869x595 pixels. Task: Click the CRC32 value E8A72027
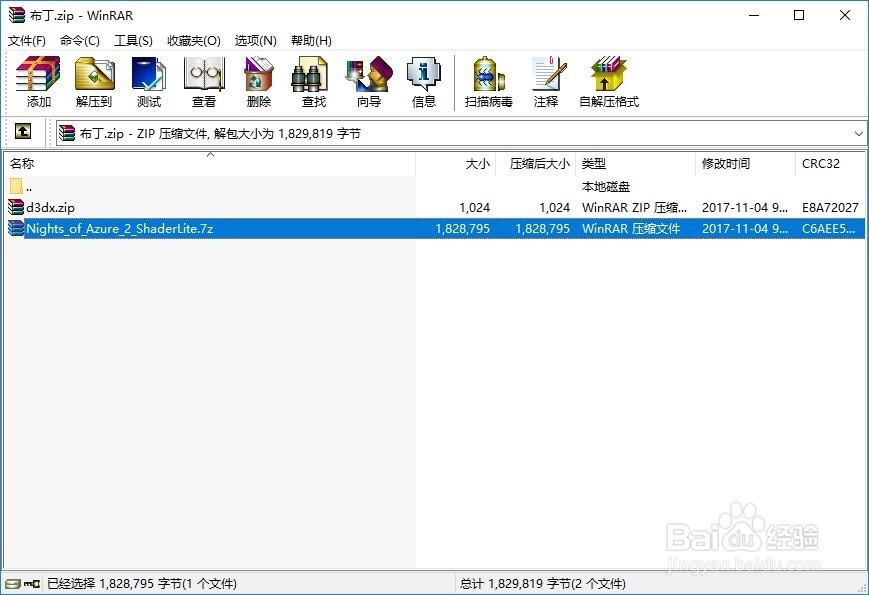tap(830, 208)
